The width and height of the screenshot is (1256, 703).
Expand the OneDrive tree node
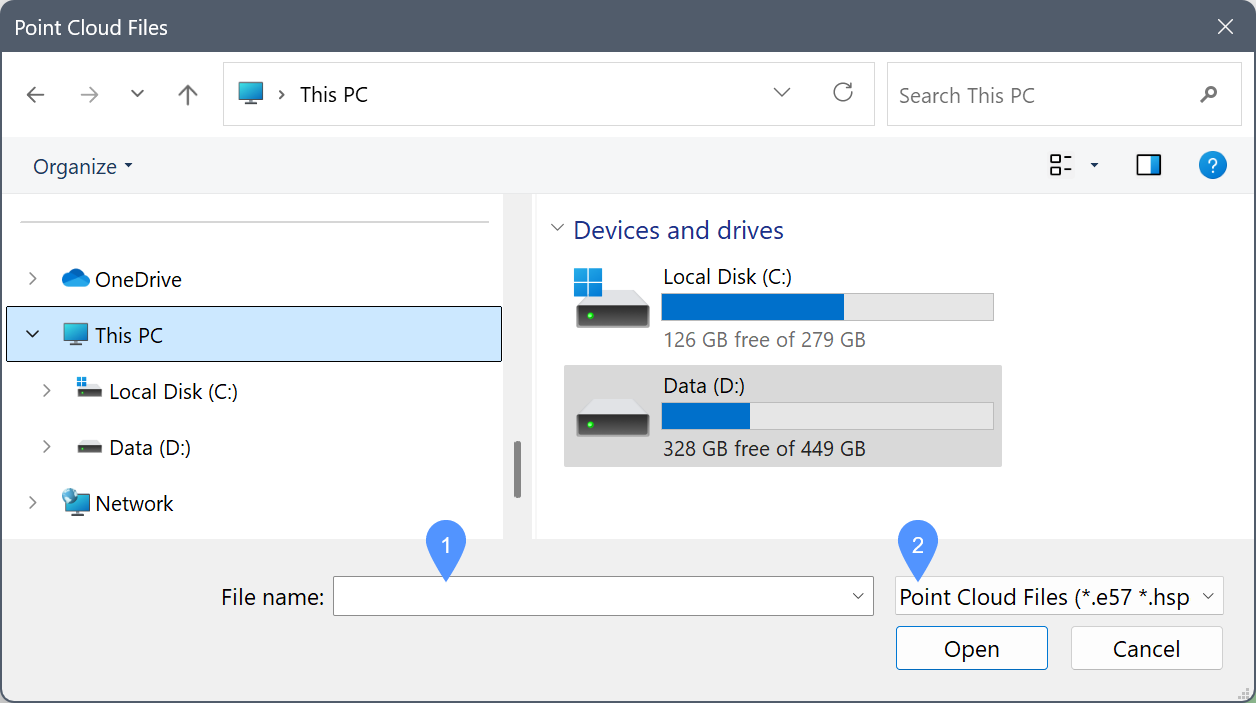click(x=33, y=279)
